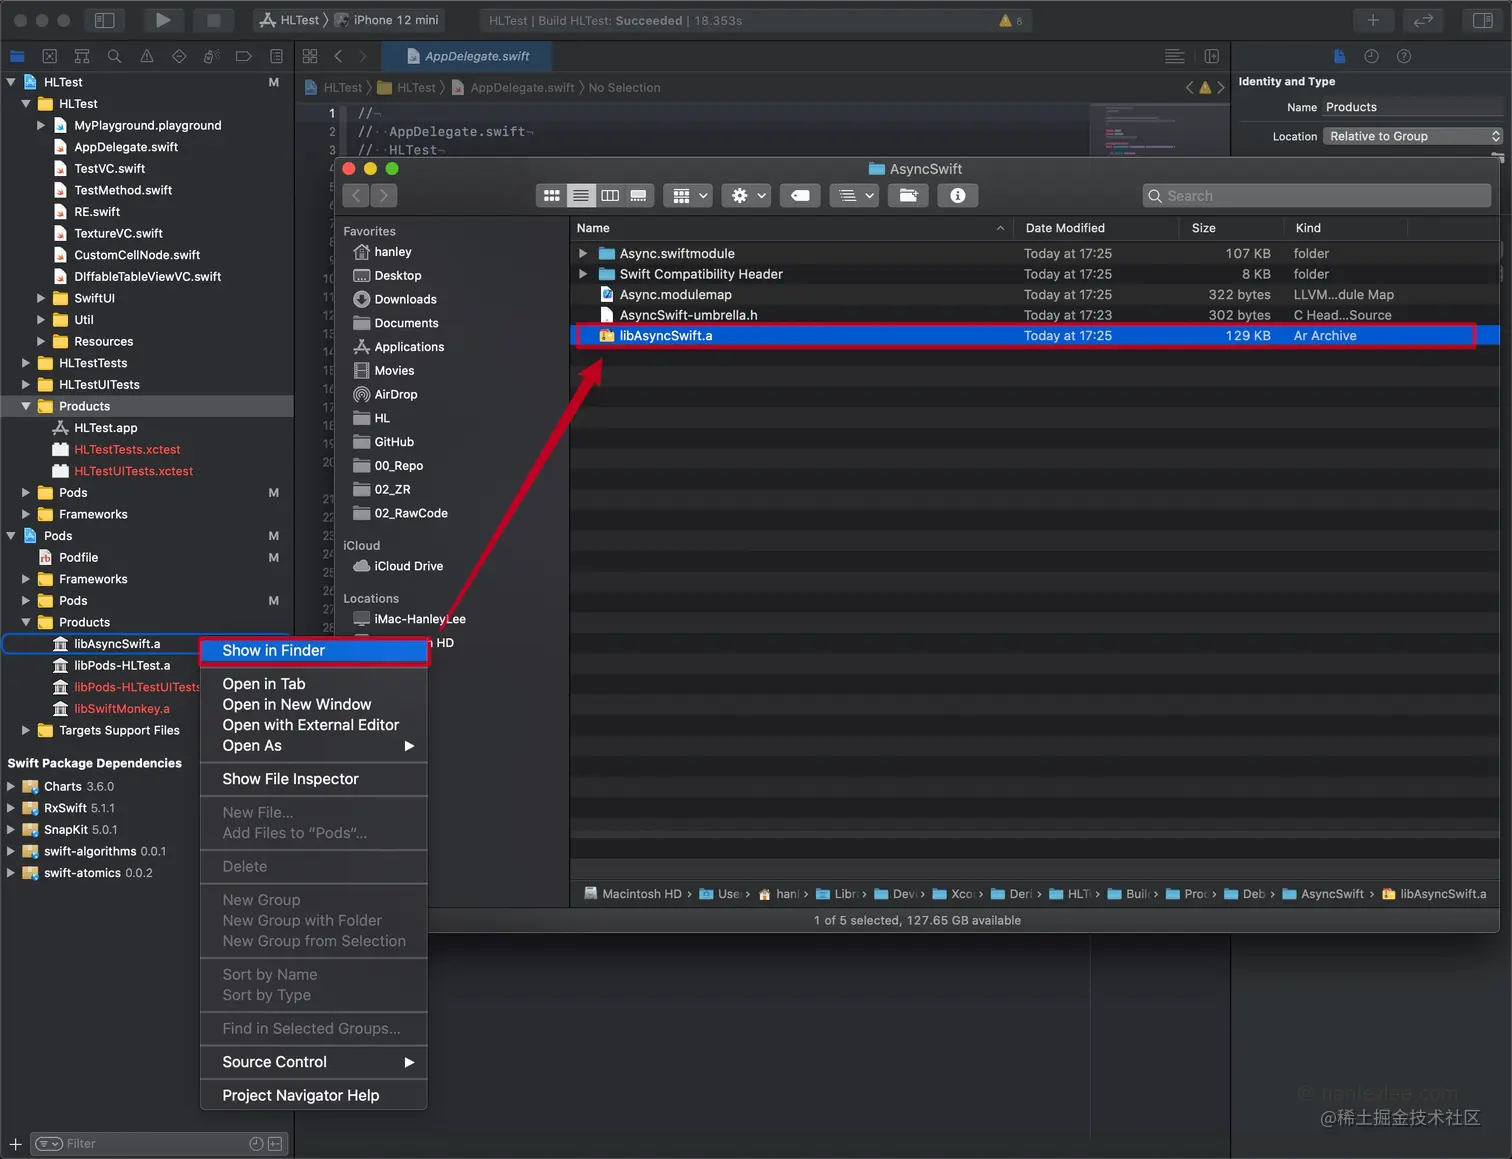Click the Finder Search field
The width and height of the screenshot is (1512, 1159).
[x=1317, y=196]
